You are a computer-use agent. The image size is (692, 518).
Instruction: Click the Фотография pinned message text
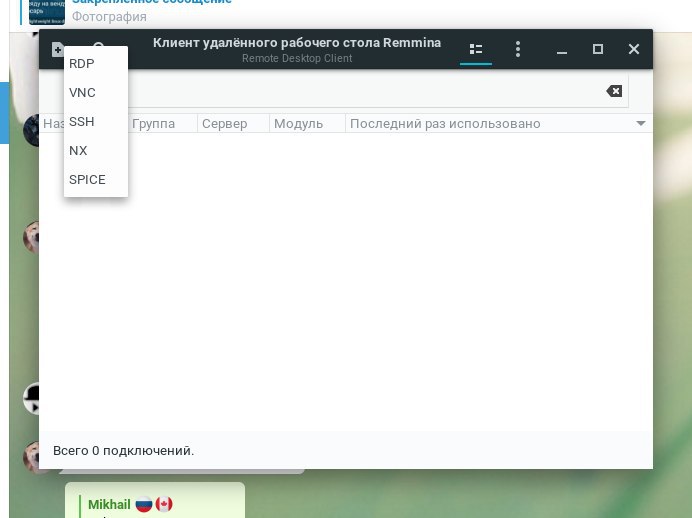(x=109, y=17)
